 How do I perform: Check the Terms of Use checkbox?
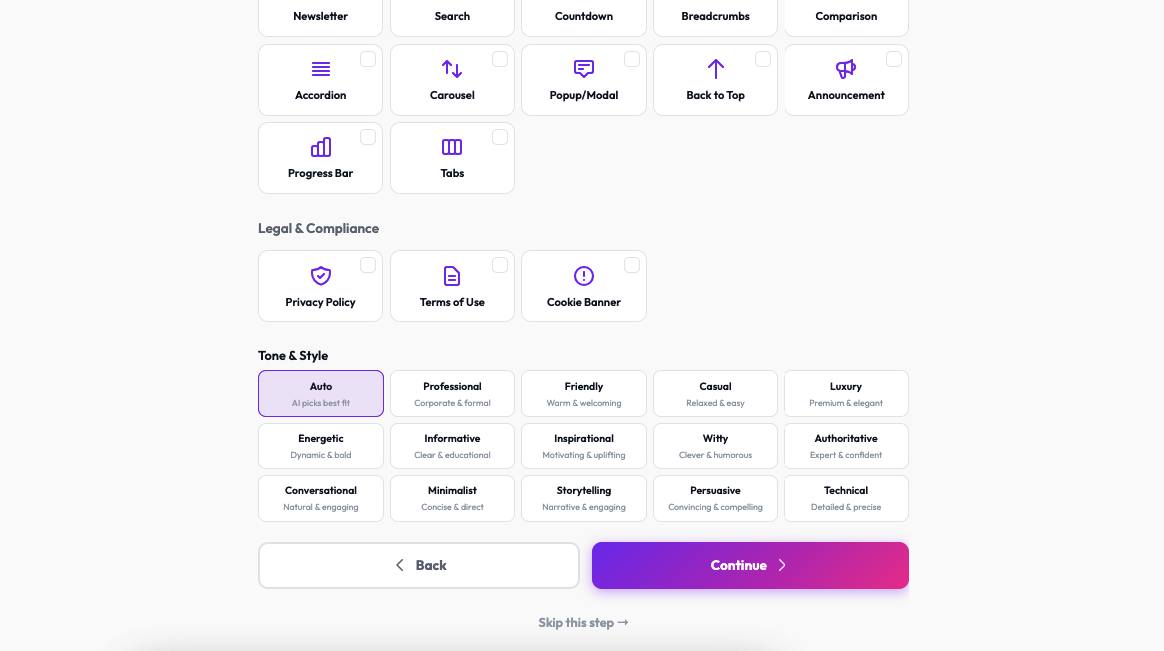point(500,265)
